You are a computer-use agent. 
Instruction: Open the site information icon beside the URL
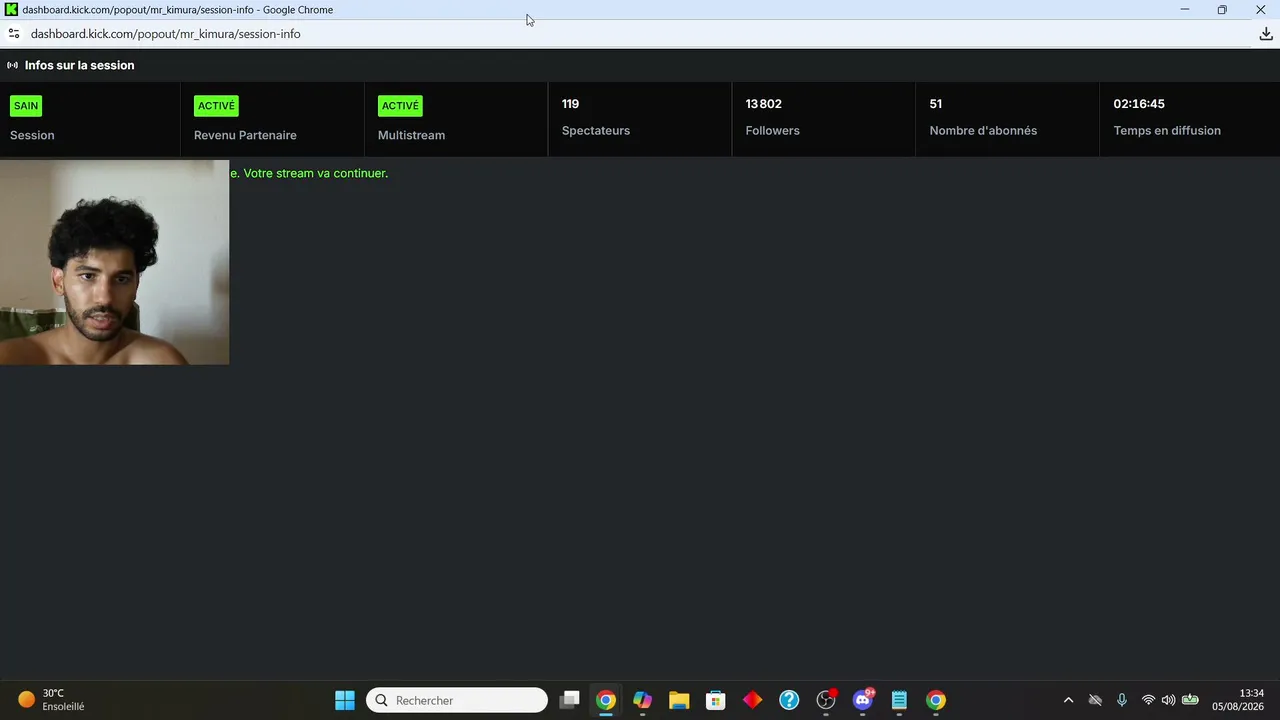pyautogui.click(x=14, y=34)
